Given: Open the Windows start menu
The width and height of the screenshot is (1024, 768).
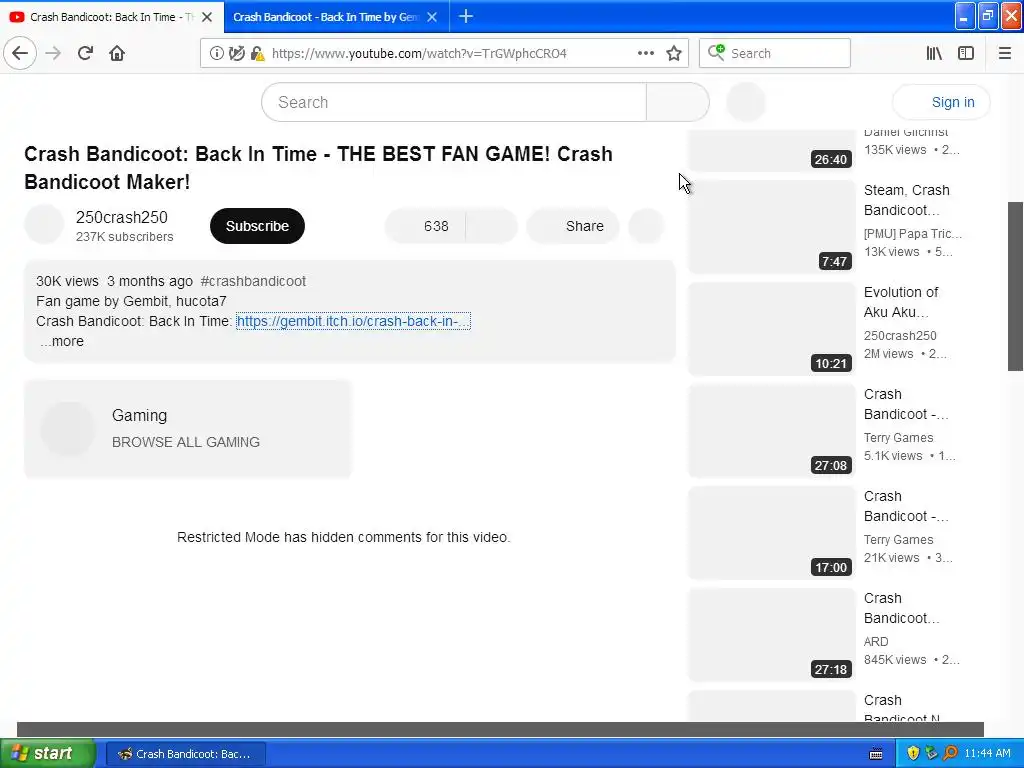Looking at the screenshot, I should click(47, 753).
